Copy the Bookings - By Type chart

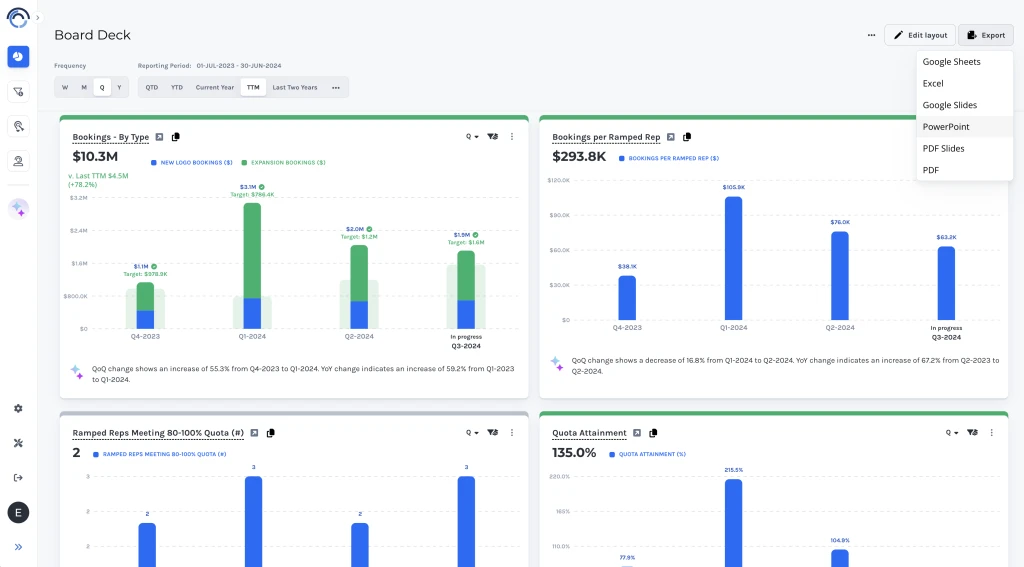click(x=176, y=137)
